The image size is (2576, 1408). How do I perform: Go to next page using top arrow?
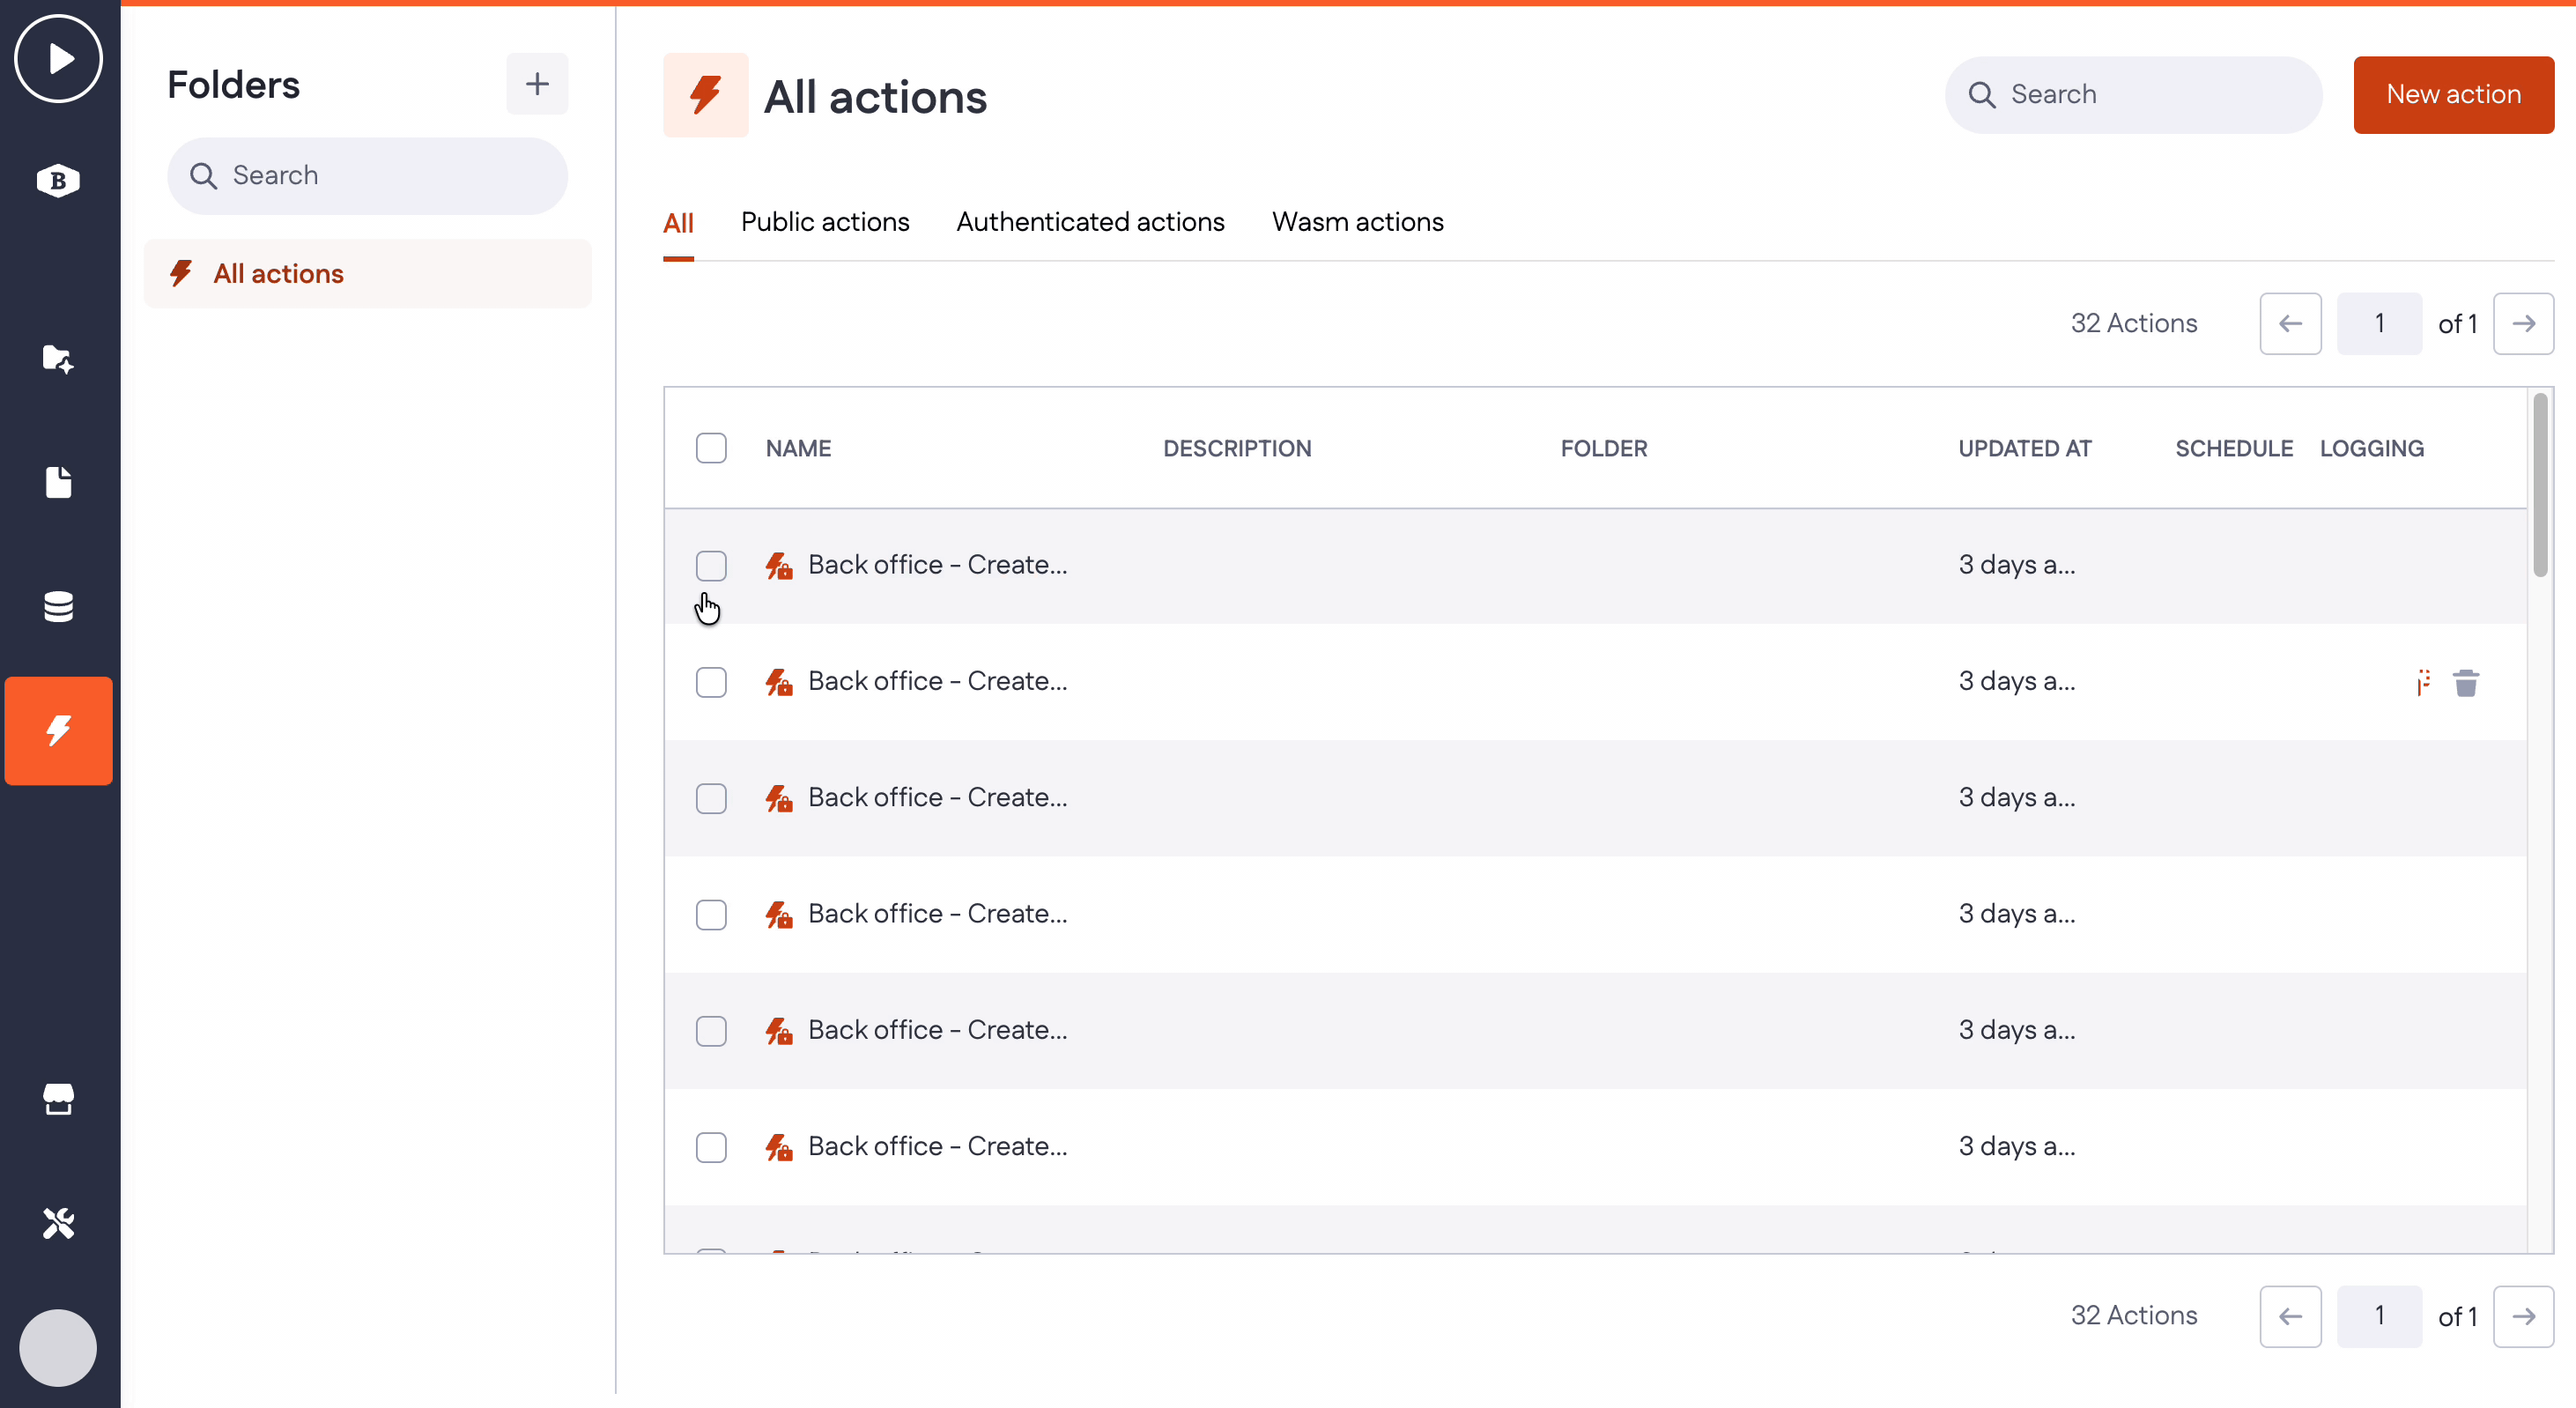click(x=2522, y=324)
